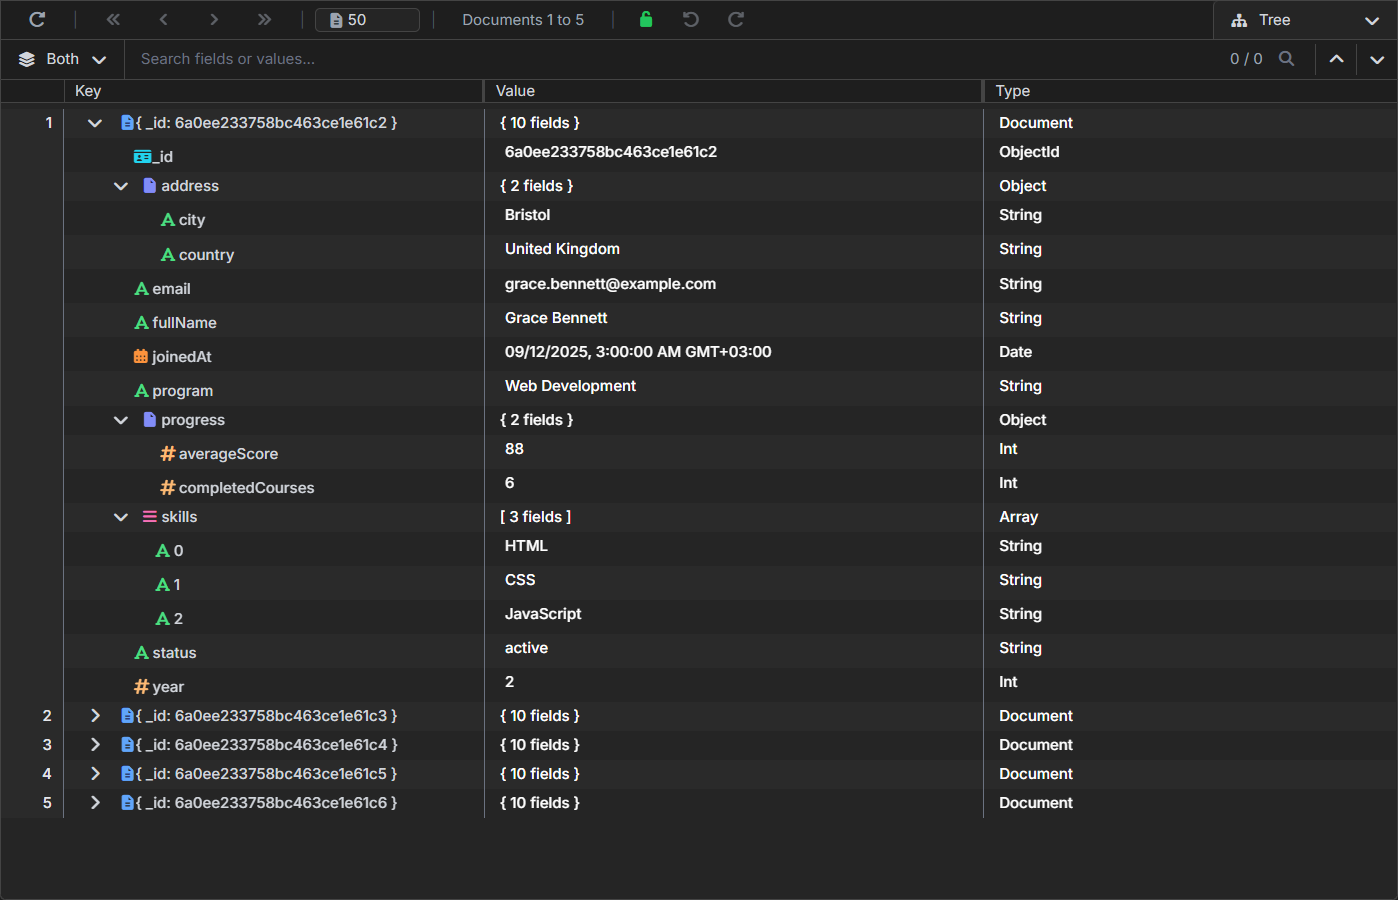Collapse the skills array

click(121, 517)
